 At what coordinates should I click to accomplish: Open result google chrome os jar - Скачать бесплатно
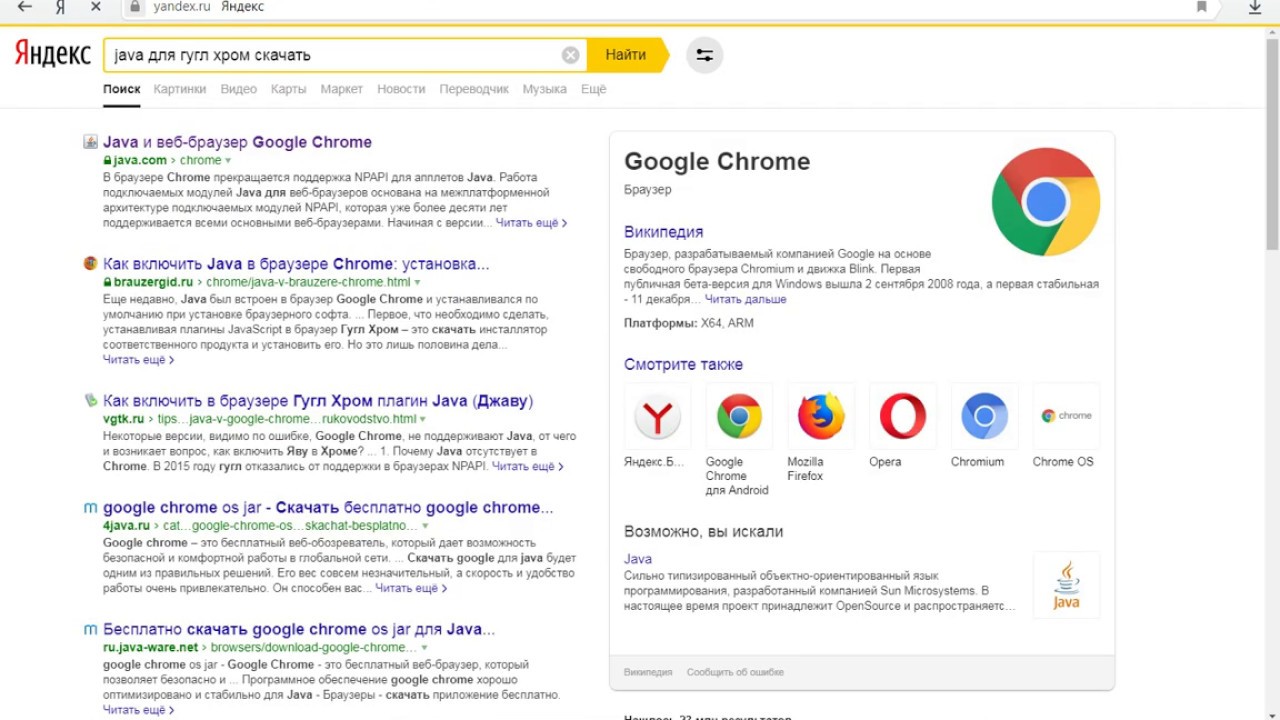coord(328,508)
